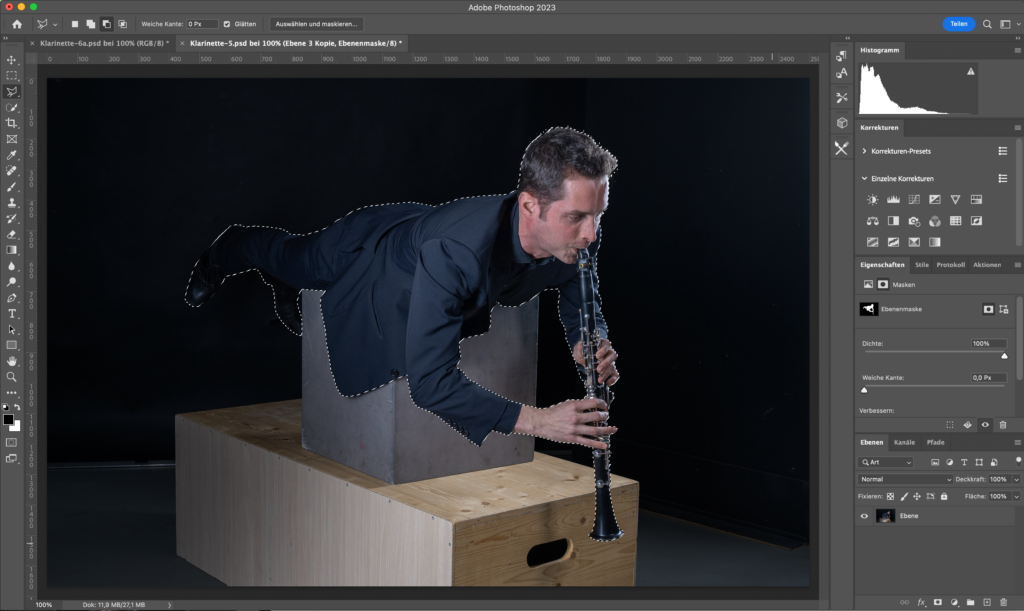Select the Dodge tool
The height and width of the screenshot is (611, 1024).
click(x=12, y=282)
